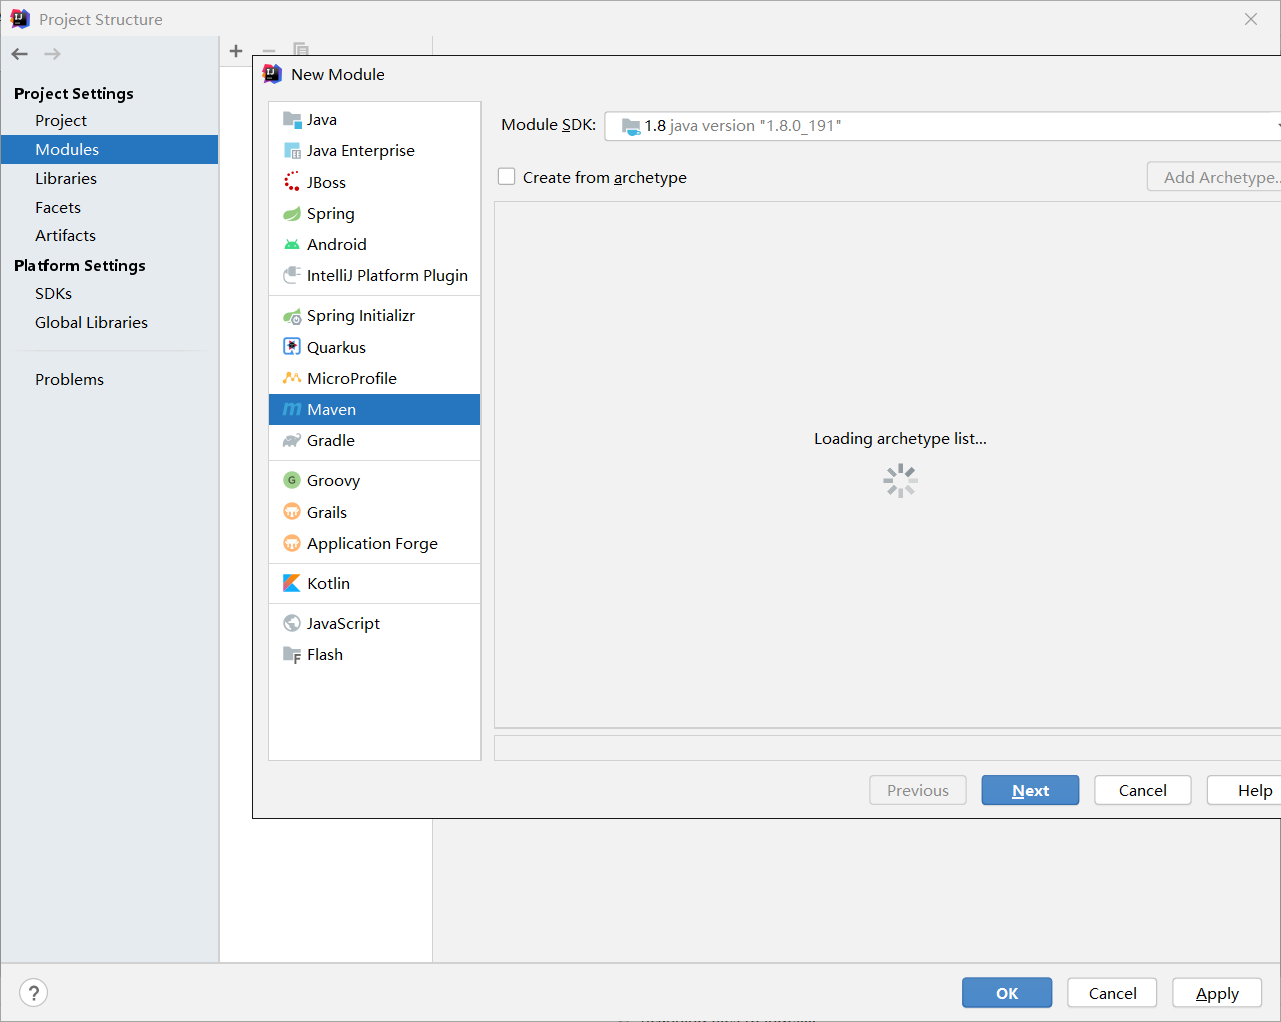Click the plus add module icon
The height and width of the screenshot is (1022, 1281).
[x=236, y=51]
